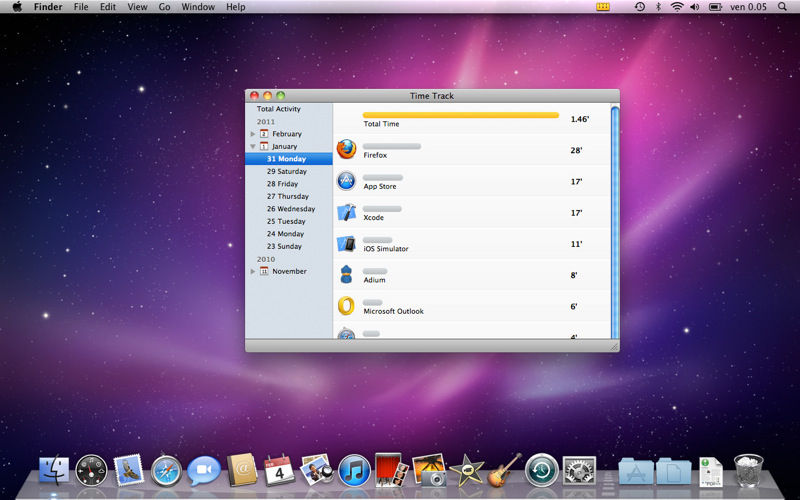Open Time Machine from the Dock

[541, 470]
